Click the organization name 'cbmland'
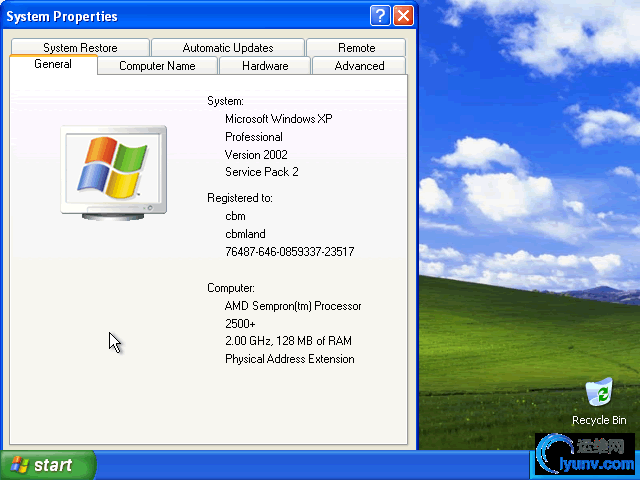This screenshot has width=640, height=480. coord(245,234)
